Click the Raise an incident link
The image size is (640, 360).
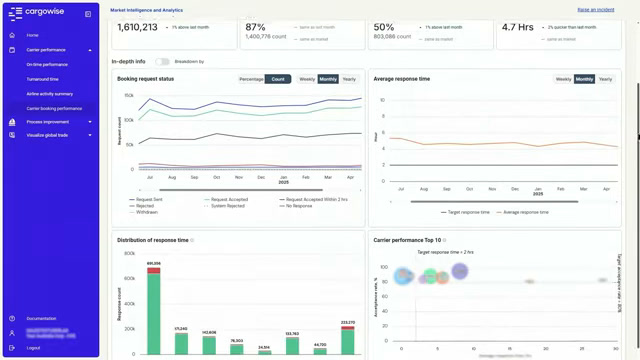pos(596,10)
